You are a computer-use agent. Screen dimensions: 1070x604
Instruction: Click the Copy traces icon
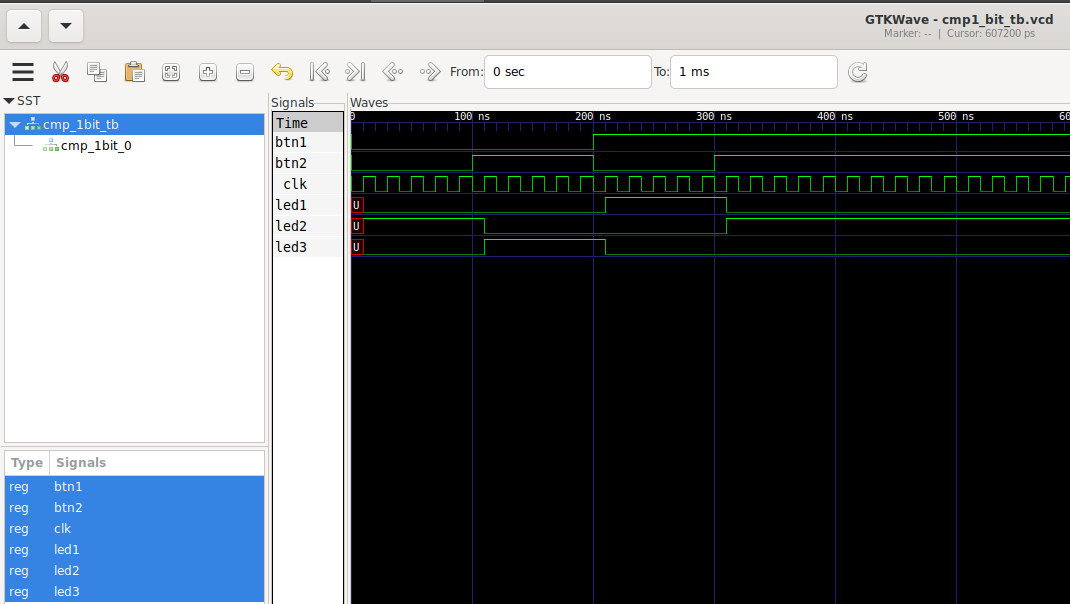point(97,72)
